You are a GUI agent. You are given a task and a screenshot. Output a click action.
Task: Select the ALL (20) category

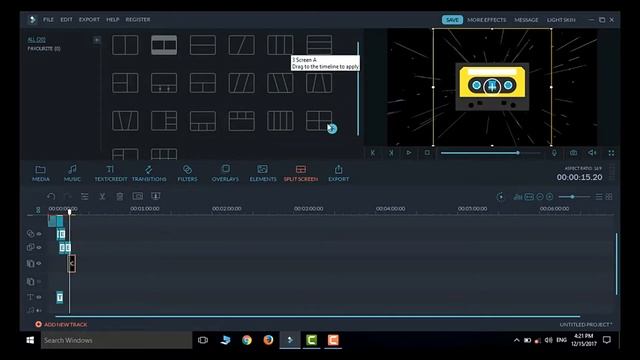click(x=36, y=40)
